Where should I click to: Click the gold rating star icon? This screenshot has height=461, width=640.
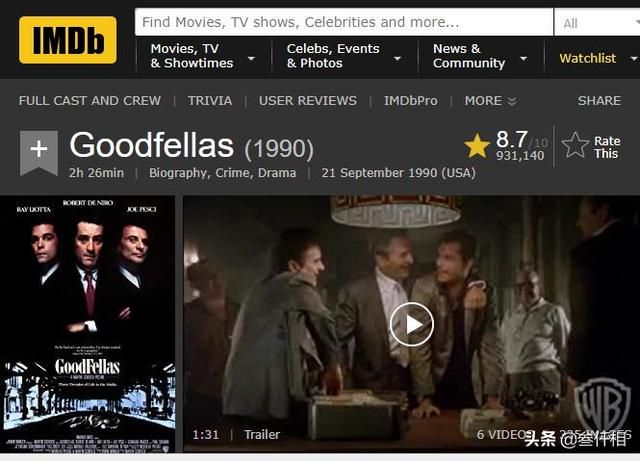pos(477,146)
